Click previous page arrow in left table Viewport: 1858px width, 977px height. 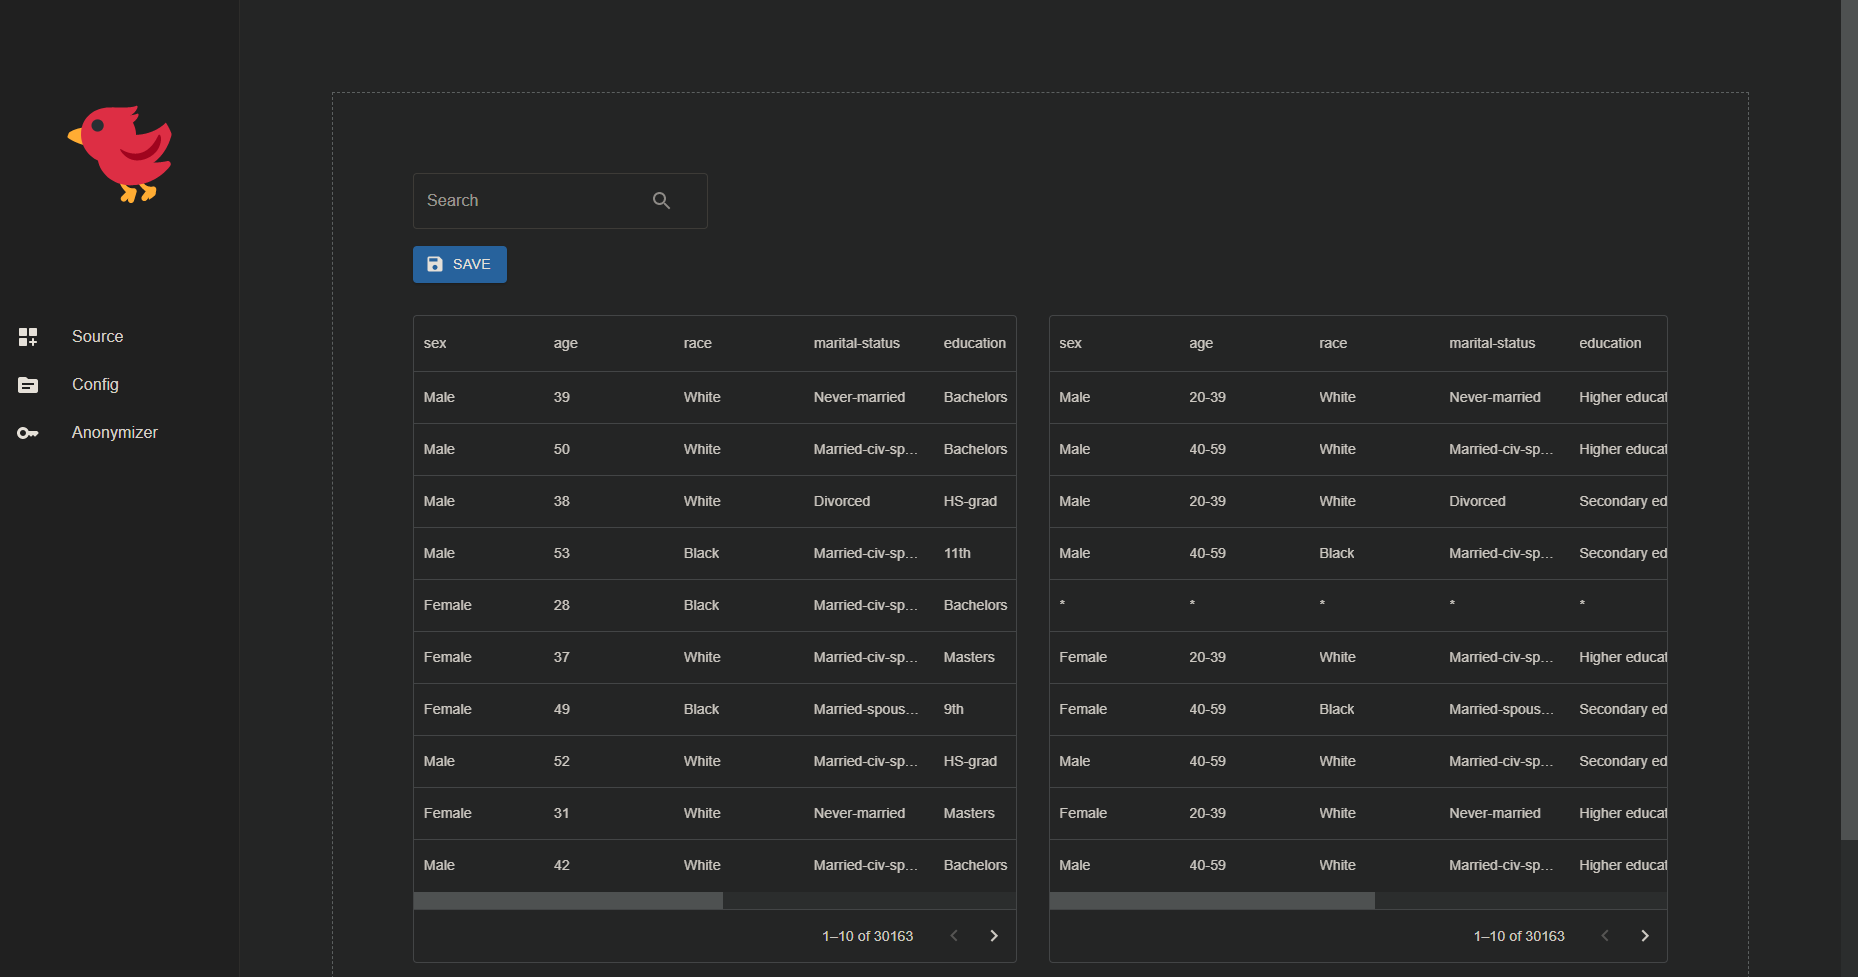954,936
